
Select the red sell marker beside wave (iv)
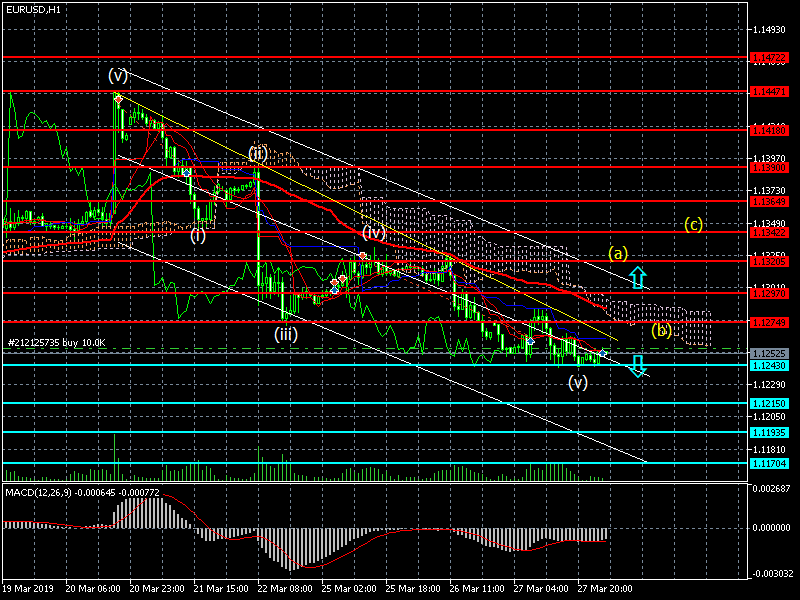362,255
